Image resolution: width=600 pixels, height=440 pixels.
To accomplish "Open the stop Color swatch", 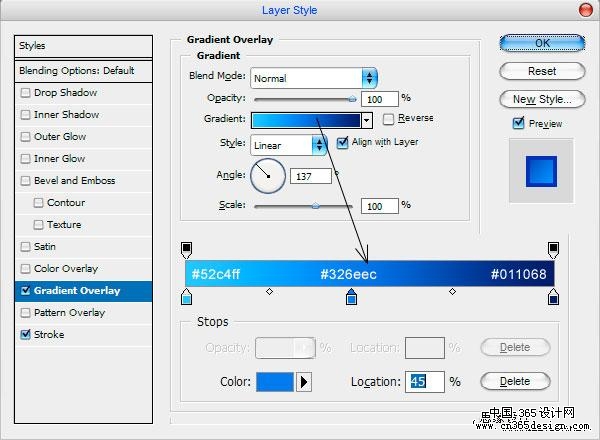I will [275, 382].
